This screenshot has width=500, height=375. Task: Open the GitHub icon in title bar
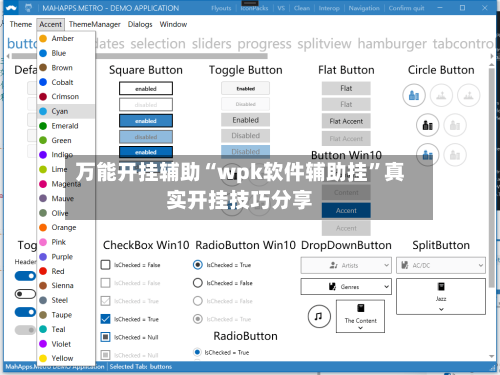[29, 8]
